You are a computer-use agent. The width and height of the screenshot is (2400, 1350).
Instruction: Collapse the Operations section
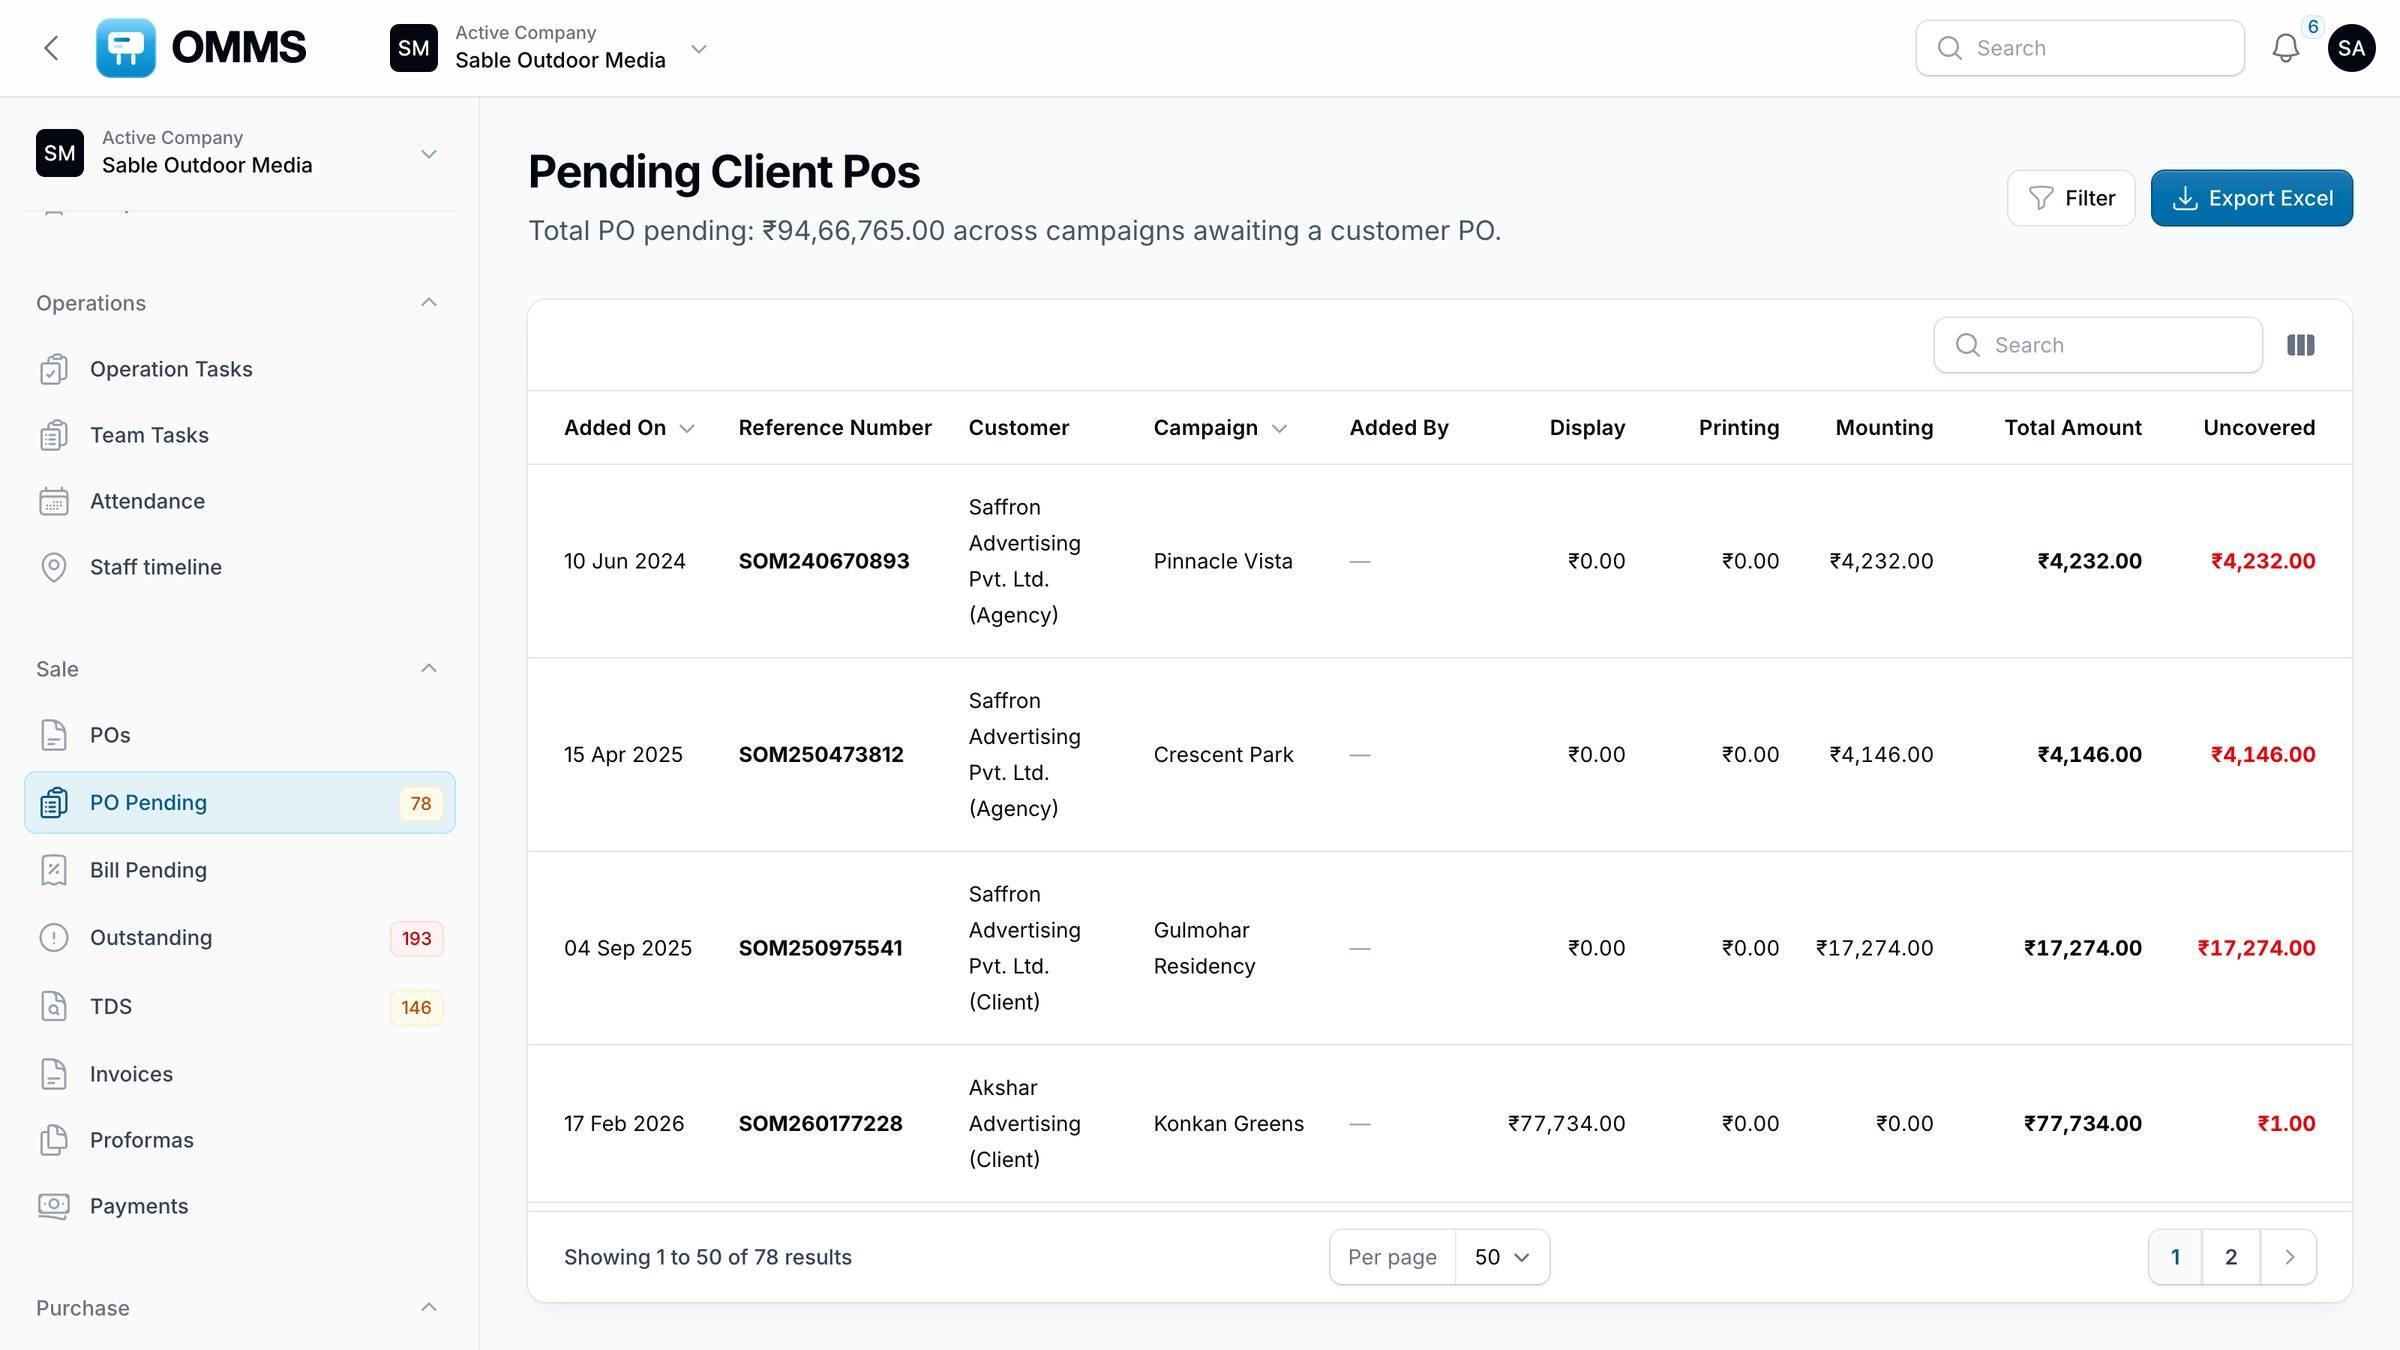click(429, 302)
